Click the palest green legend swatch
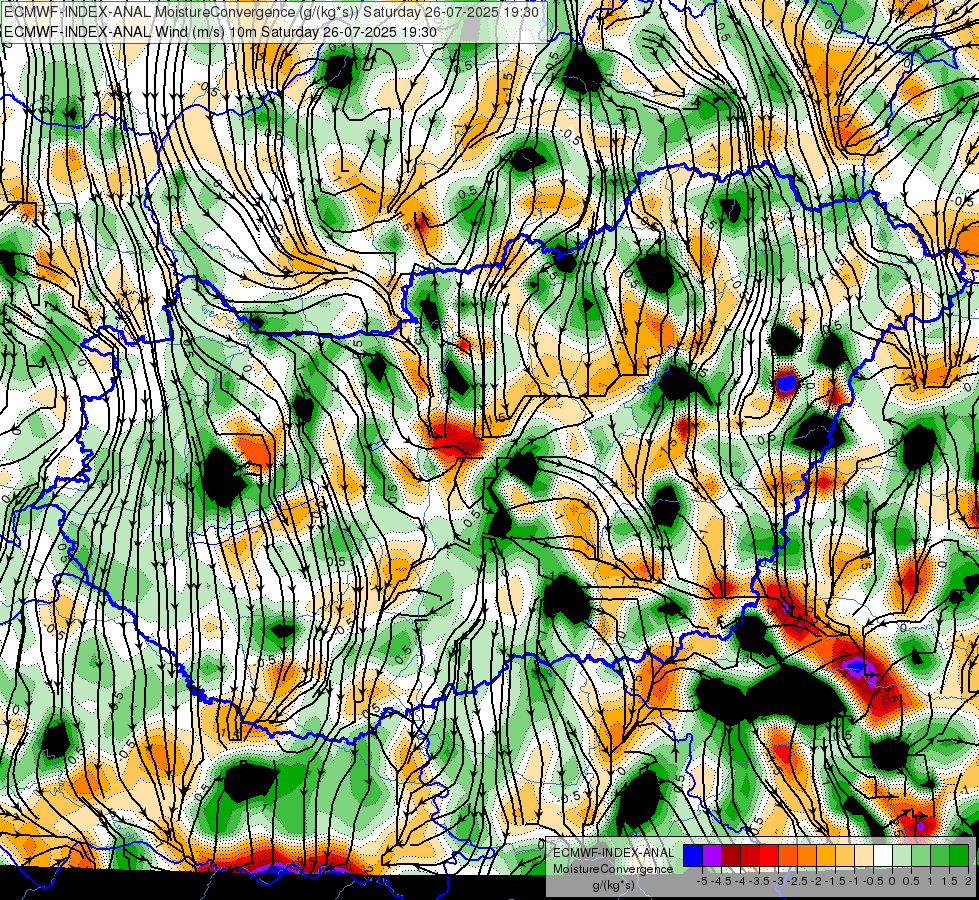The width and height of the screenshot is (979, 900). click(x=902, y=856)
